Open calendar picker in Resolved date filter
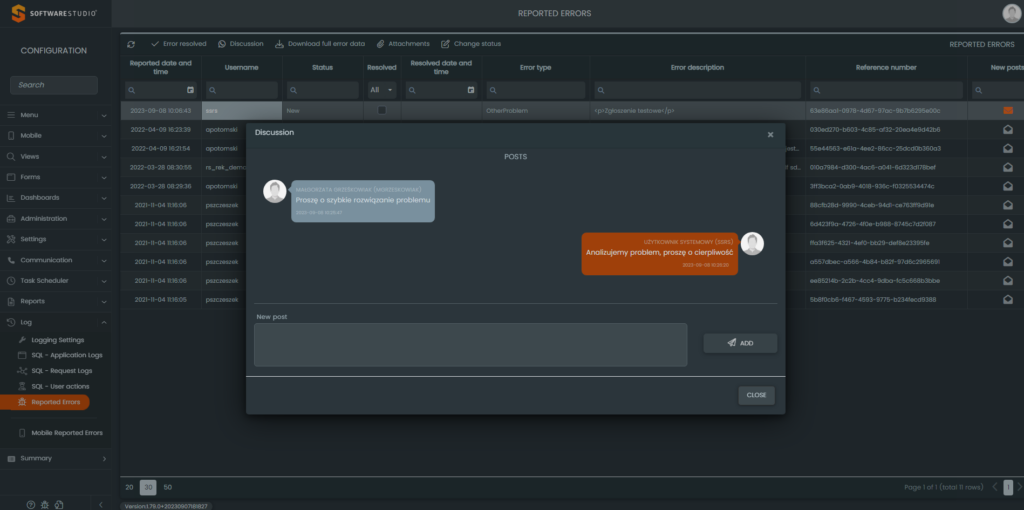Viewport: 1024px width, 510px height. click(470, 90)
